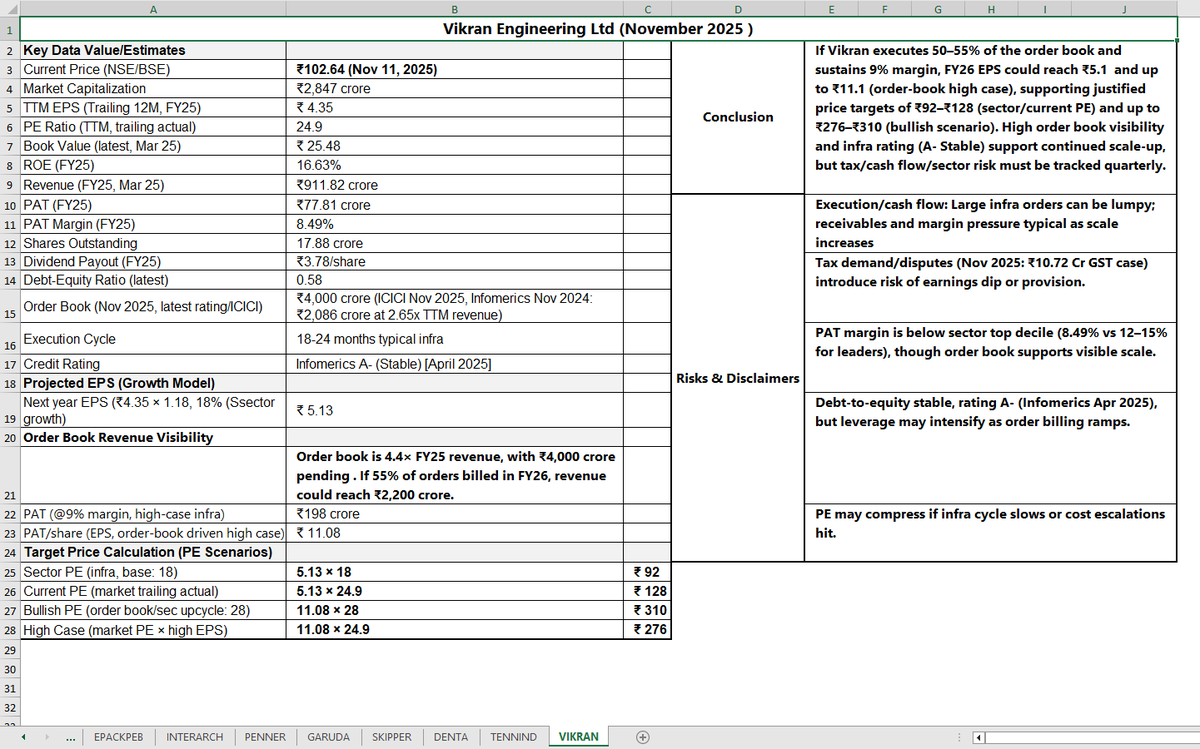Click Debt-Equity Ratio value 0.58

click(454, 279)
